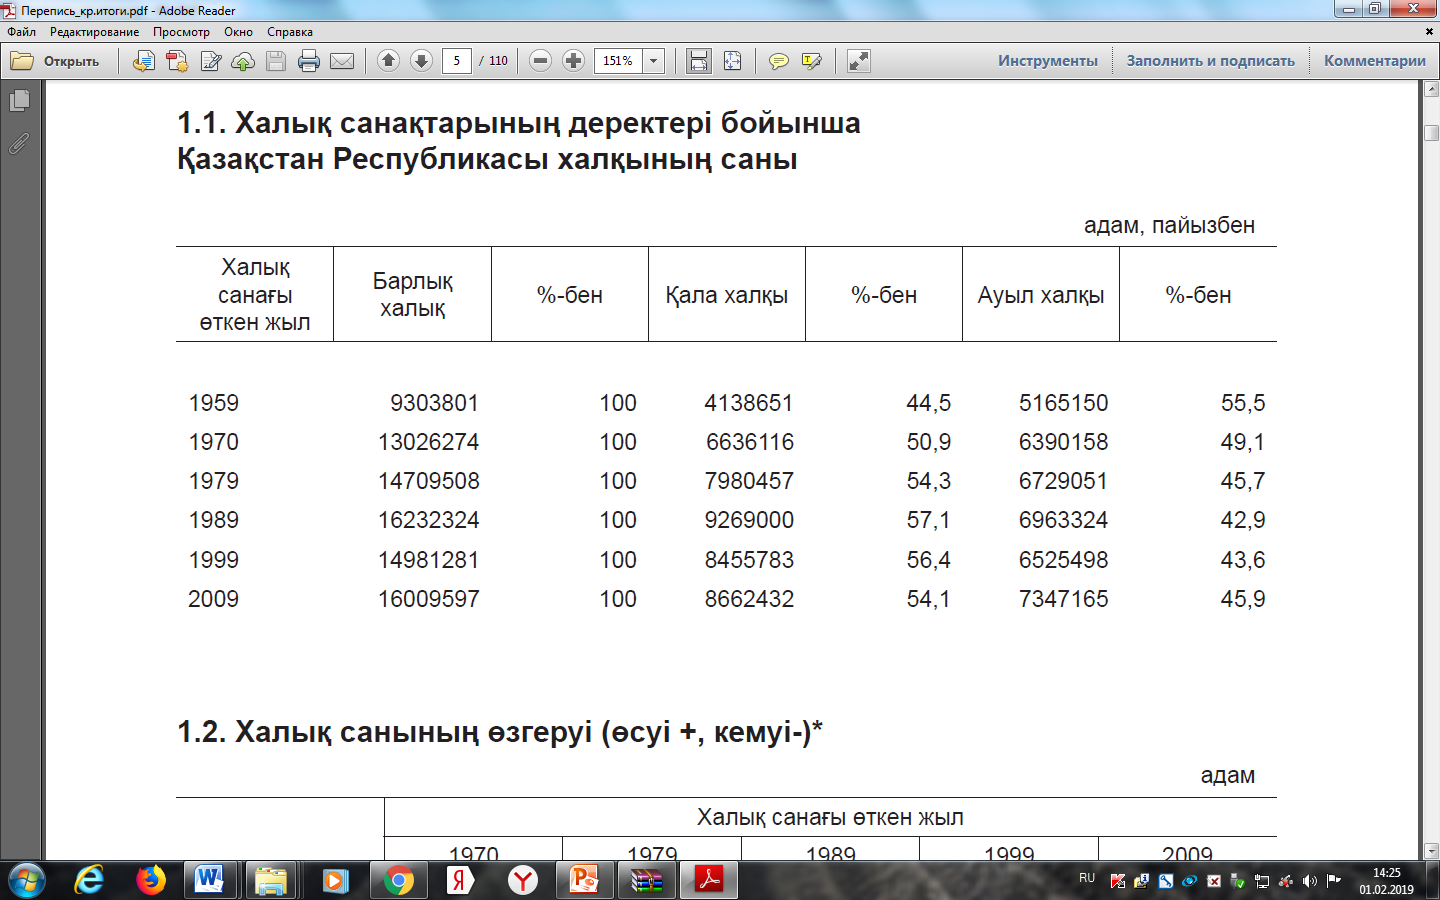Click the total population value 9303801
This screenshot has height=900, width=1440.
click(x=434, y=403)
